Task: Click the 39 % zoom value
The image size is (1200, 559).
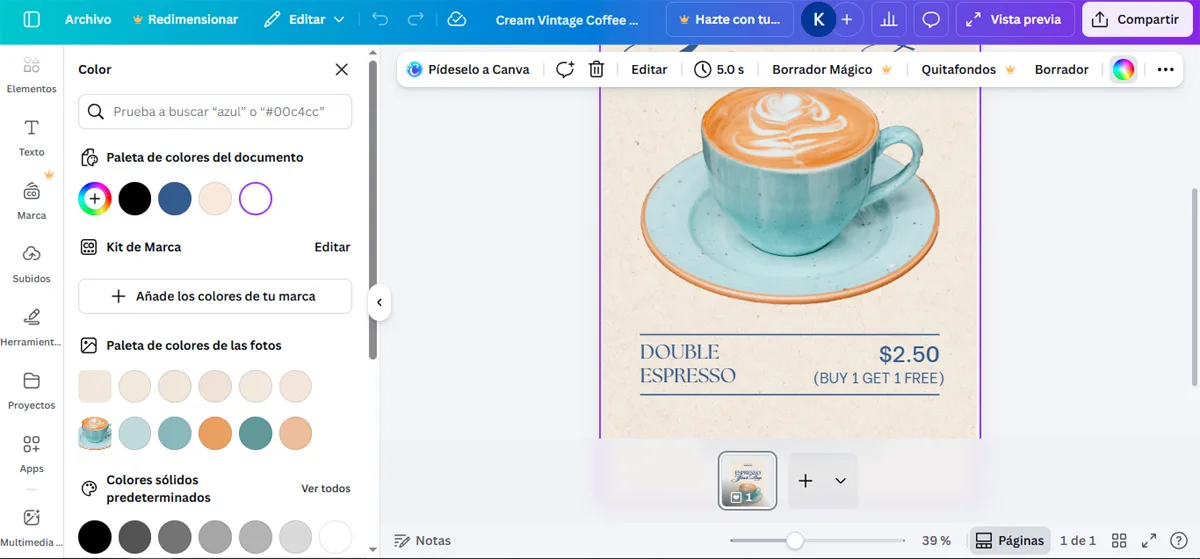Action: coord(936,540)
